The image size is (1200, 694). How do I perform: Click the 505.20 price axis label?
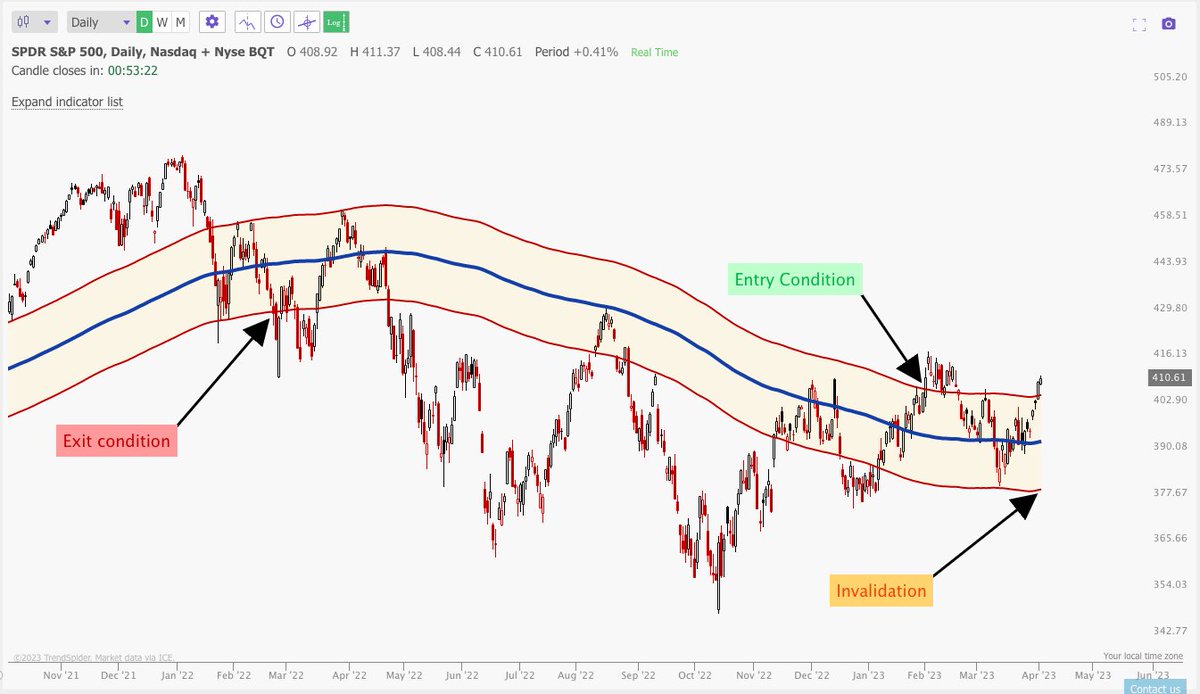tap(1168, 77)
